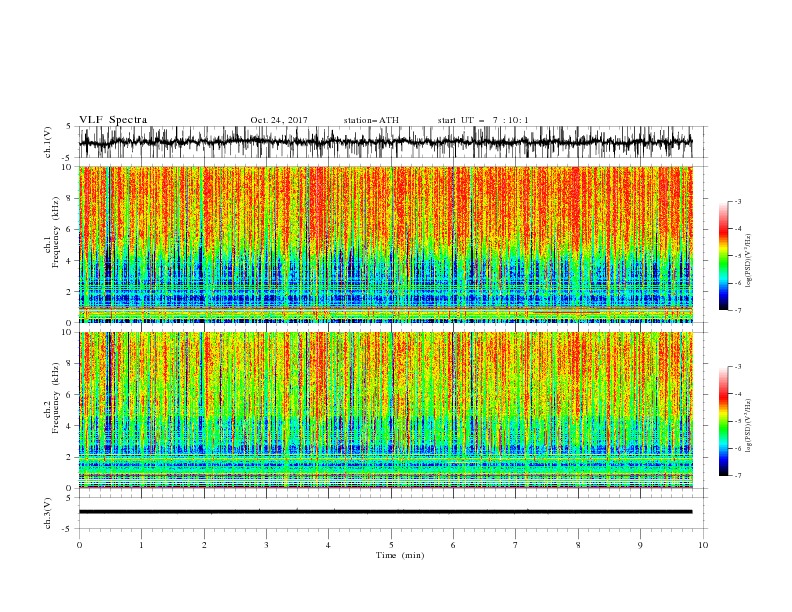The image size is (792, 612).
Task: Click the "1" minute tick label
Action: click(x=141, y=545)
